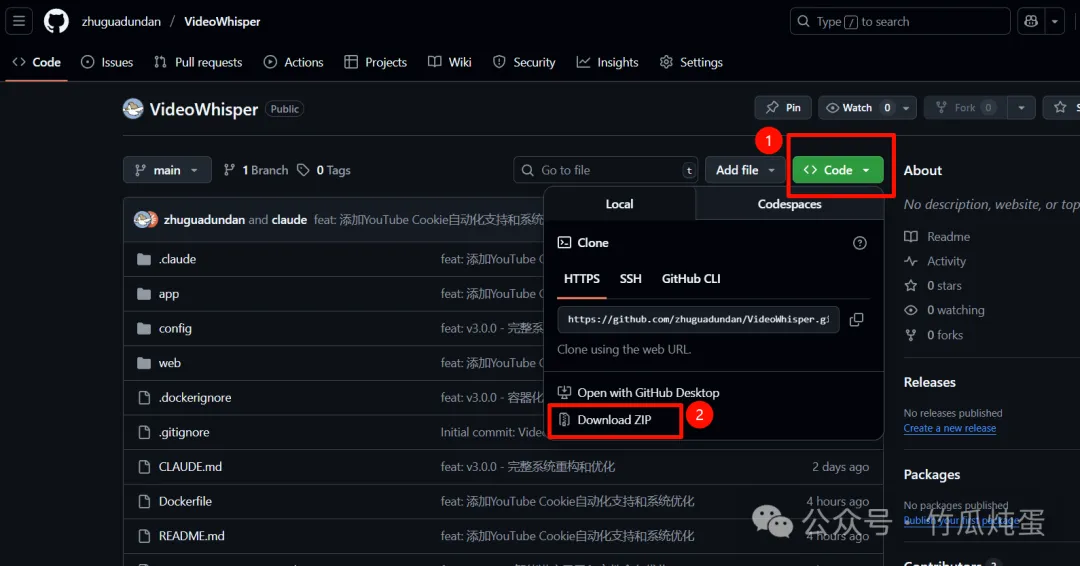Open the Copilot icon button
Image resolution: width=1080 pixels, height=566 pixels.
pos(1031,21)
